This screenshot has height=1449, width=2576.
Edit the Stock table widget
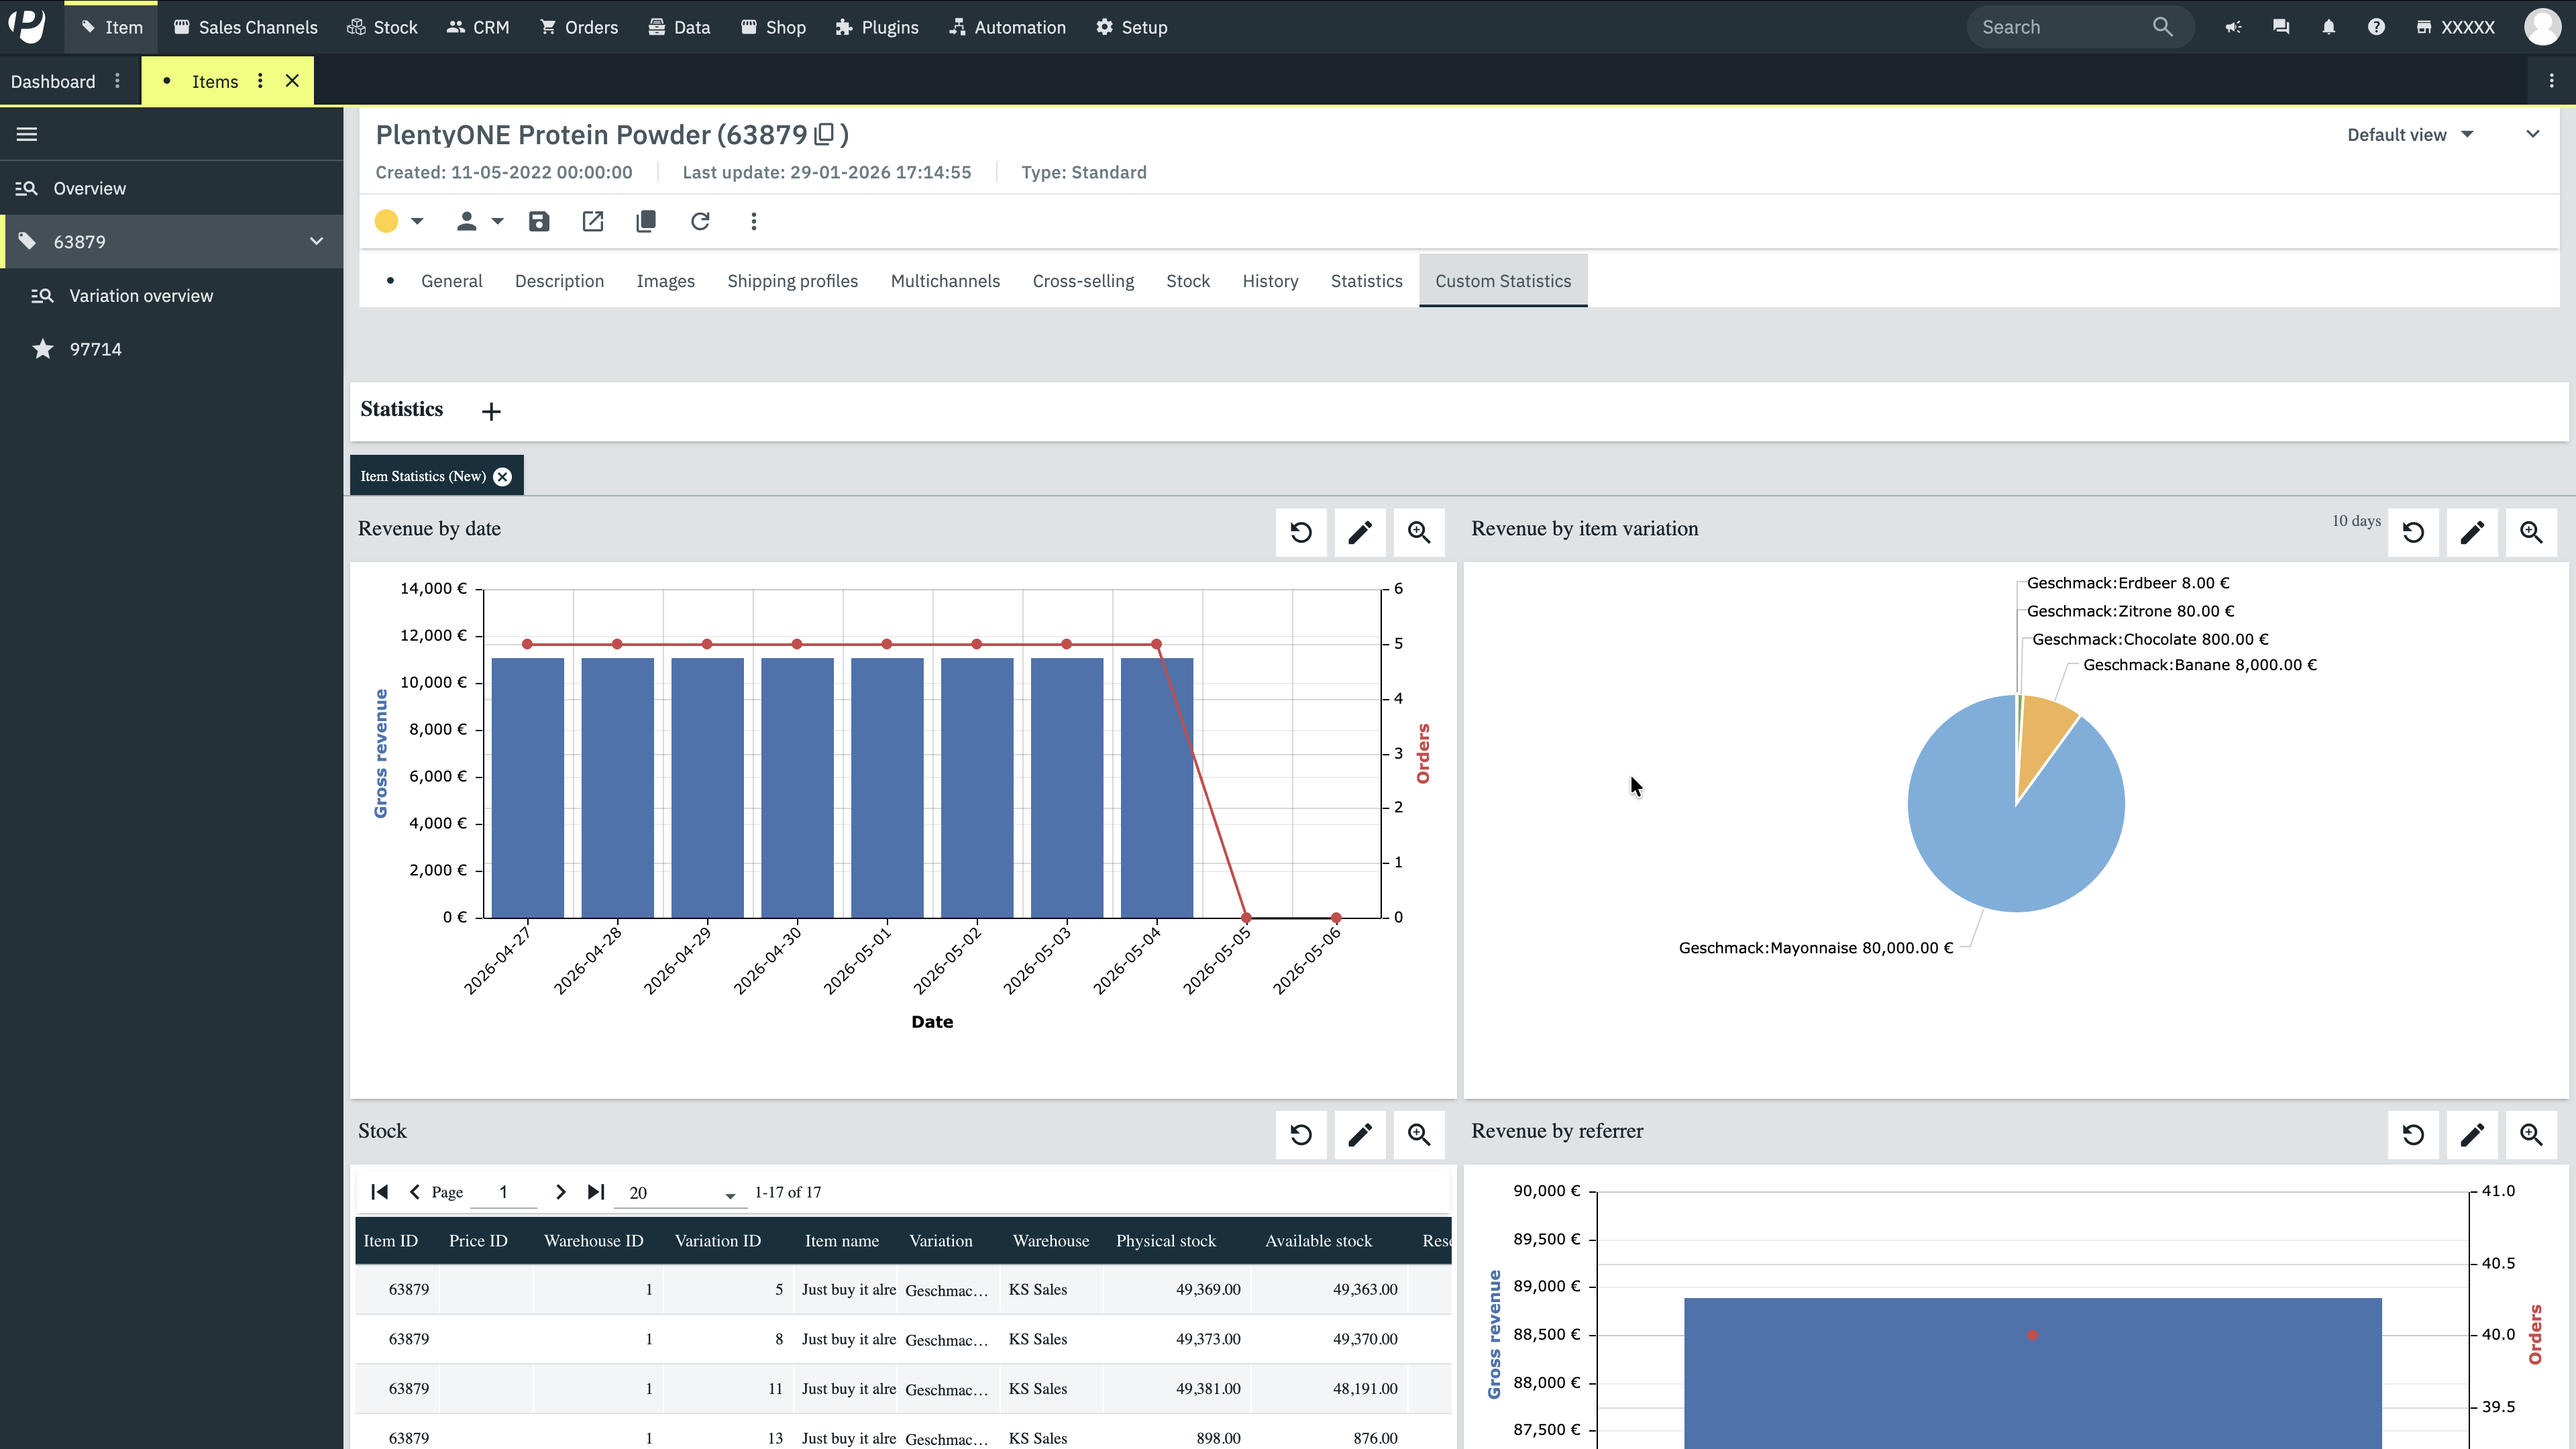tap(1360, 1135)
